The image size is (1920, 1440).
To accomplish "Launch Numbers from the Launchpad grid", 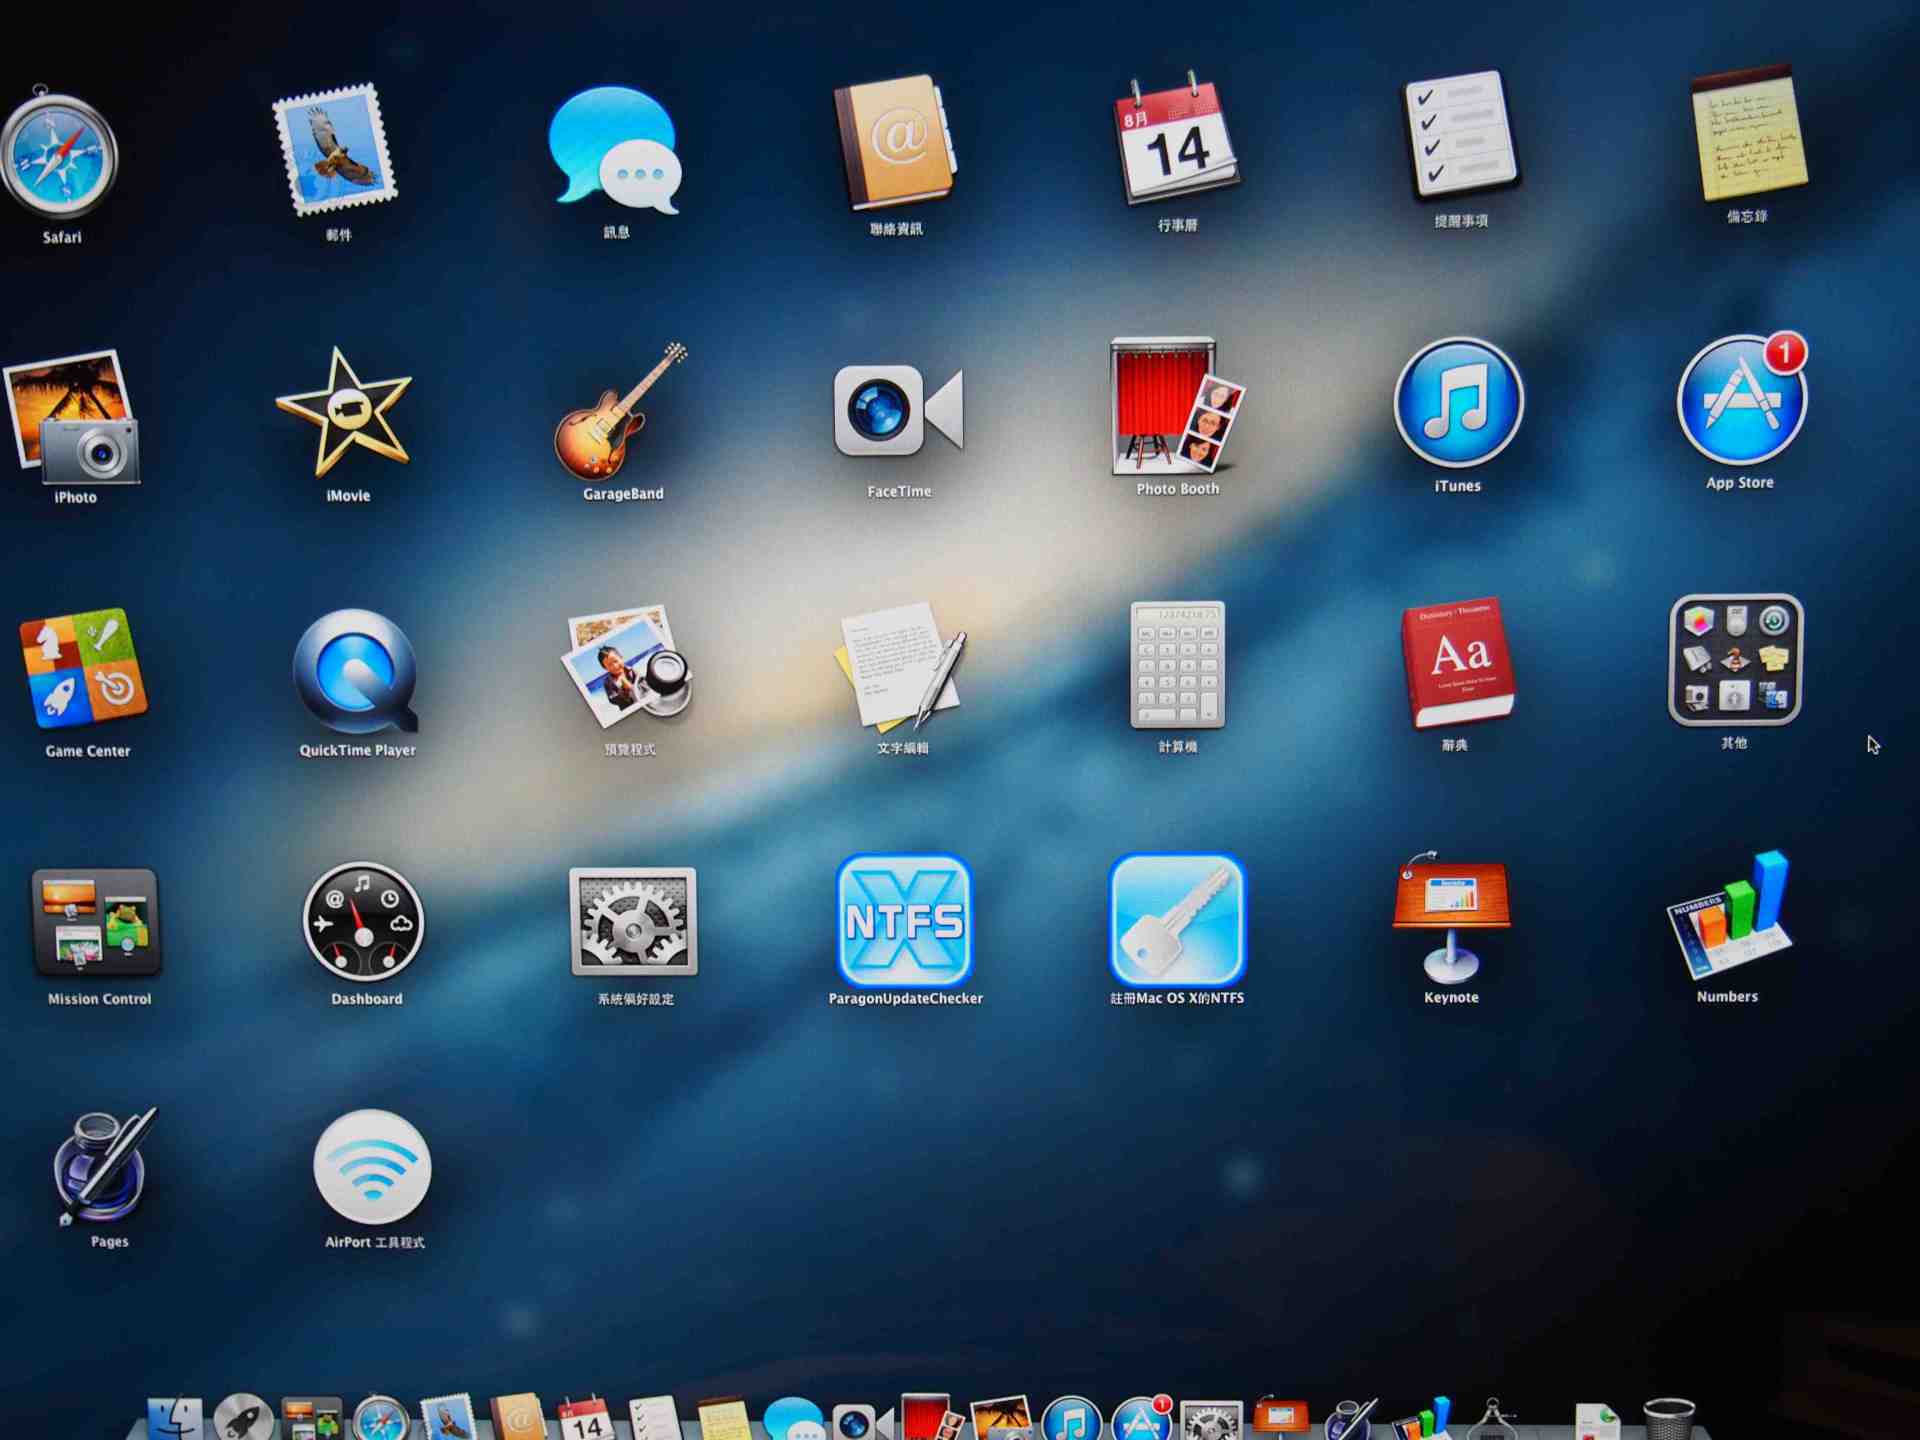I will click(x=1729, y=917).
